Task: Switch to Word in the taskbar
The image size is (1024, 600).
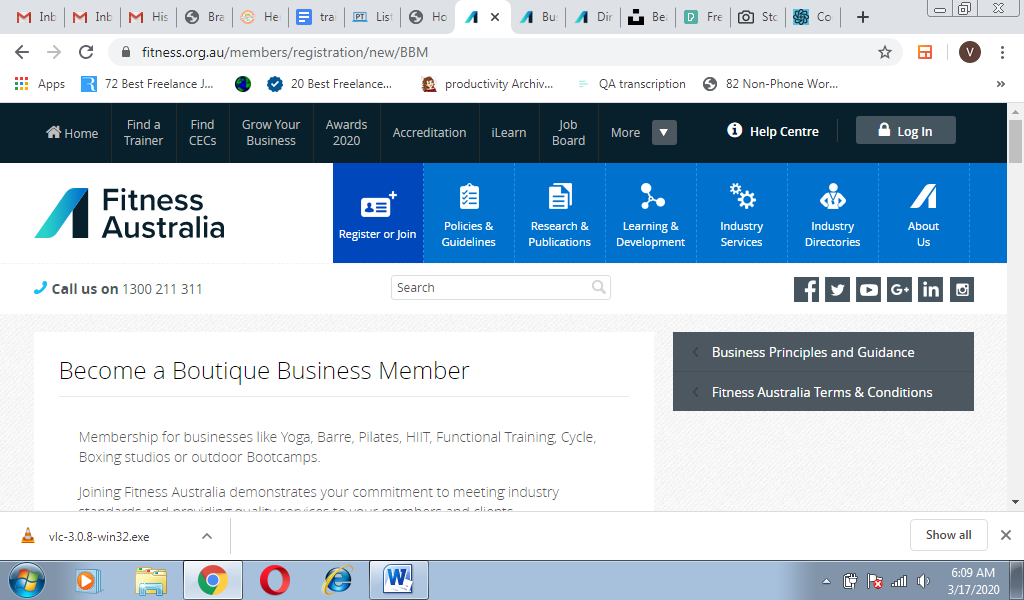Action: [399, 580]
